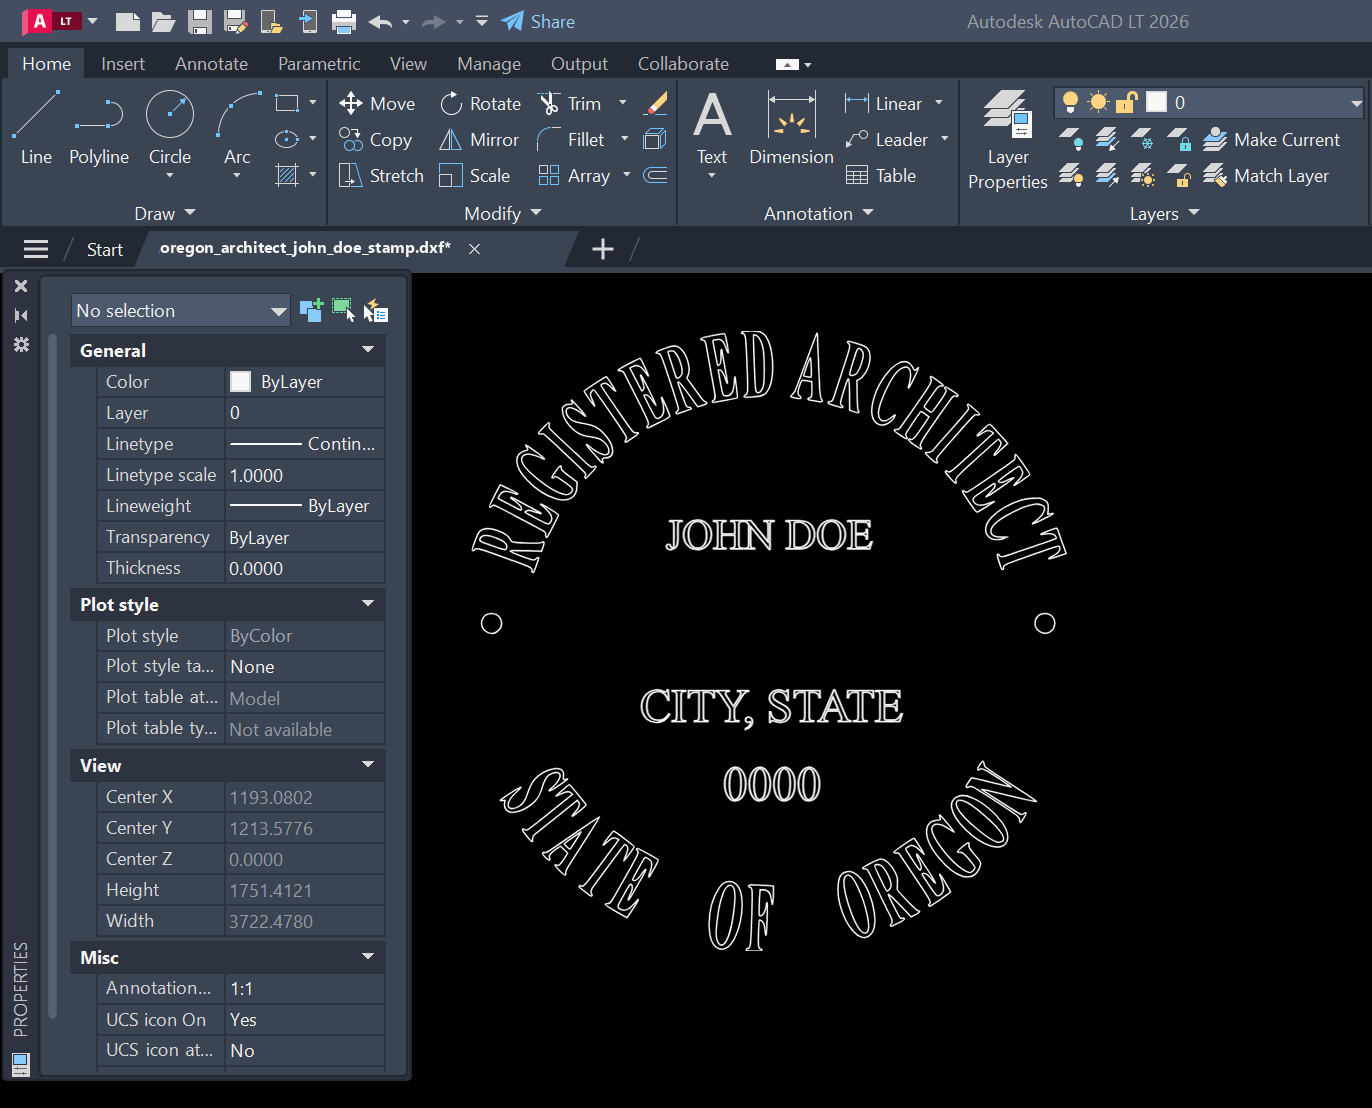Collapse the Misc section

coord(368,956)
